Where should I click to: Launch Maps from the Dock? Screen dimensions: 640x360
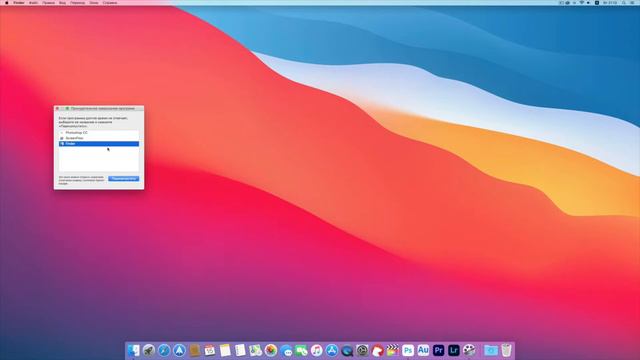click(x=256, y=350)
